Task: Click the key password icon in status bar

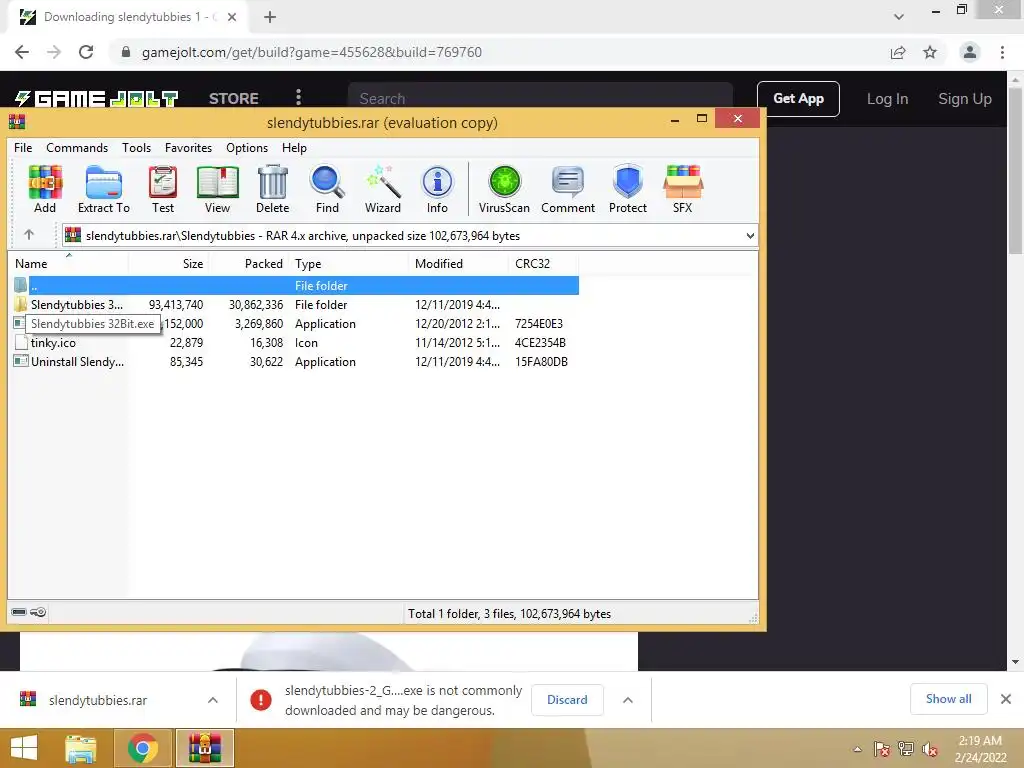Action: click(39, 612)
